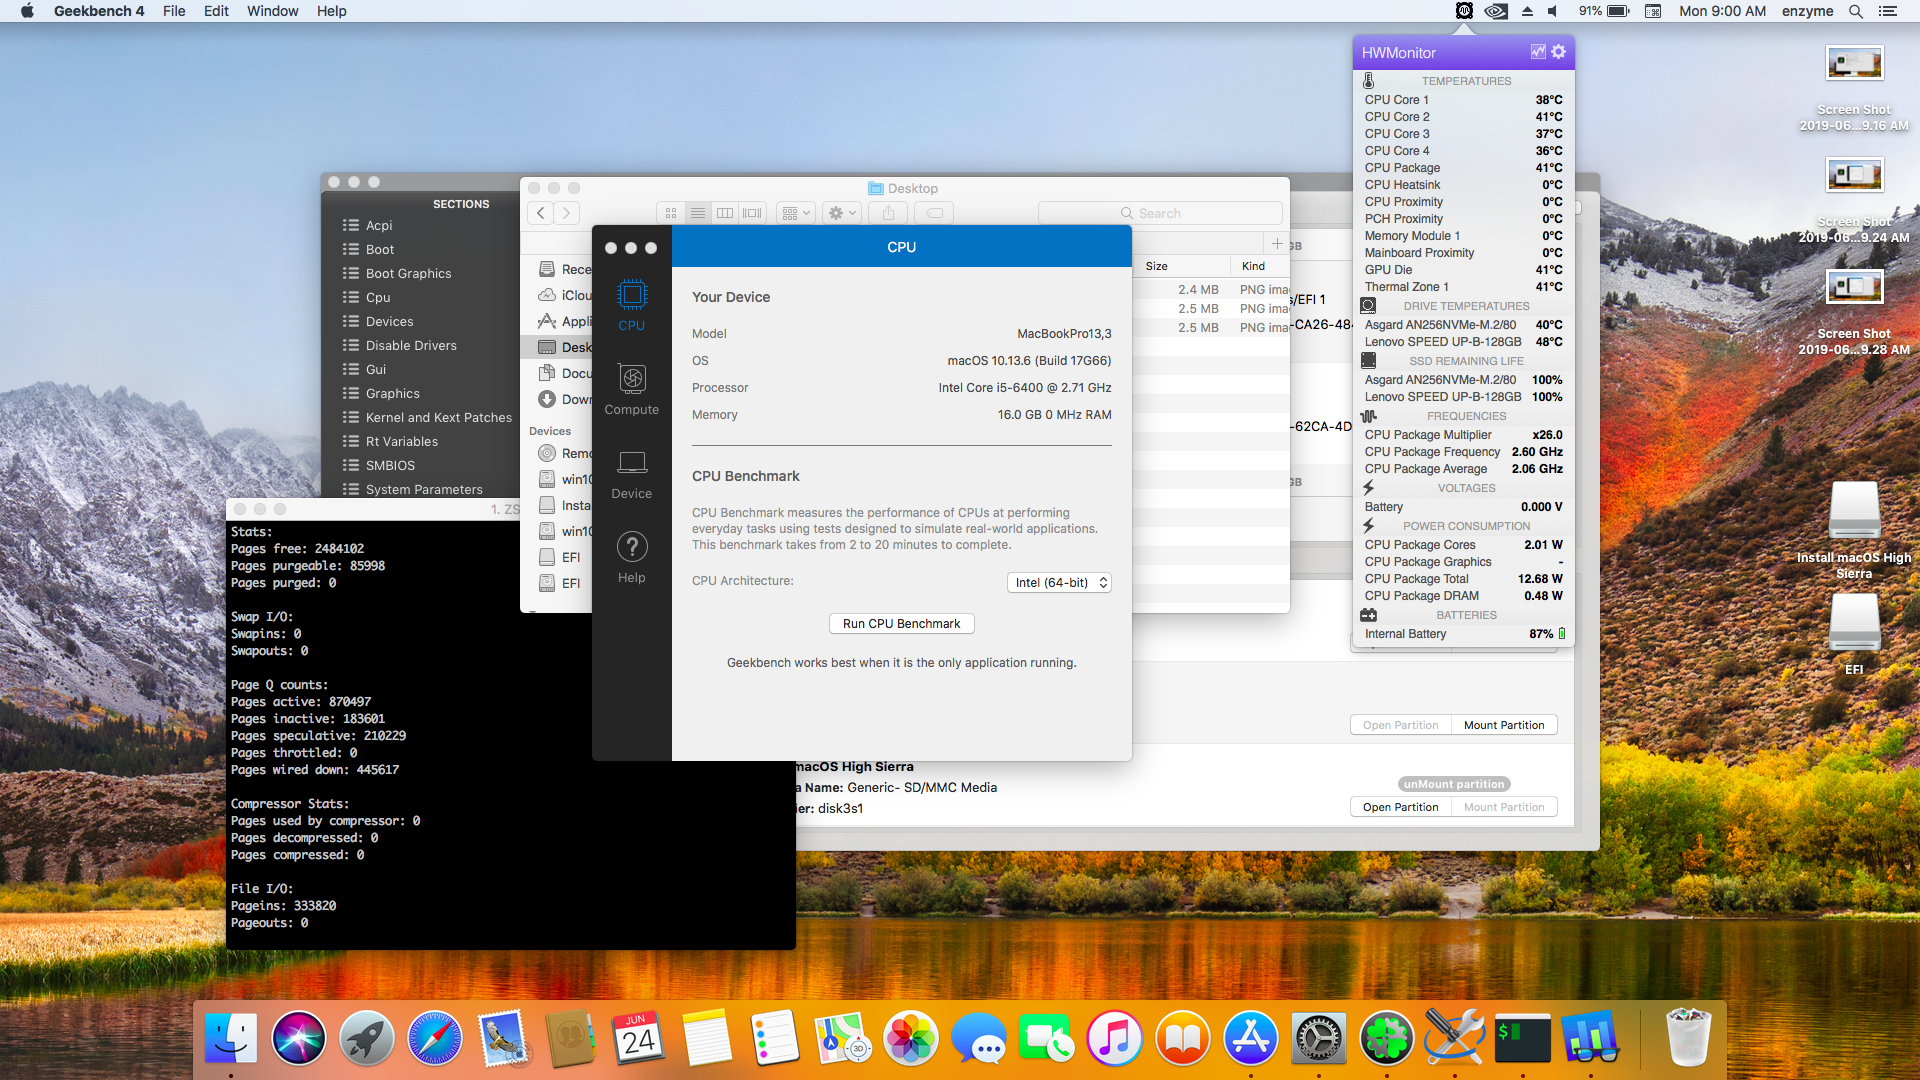
Task: Open Clover Configurator from the Dock
Action: [x=1386, y=1038]
